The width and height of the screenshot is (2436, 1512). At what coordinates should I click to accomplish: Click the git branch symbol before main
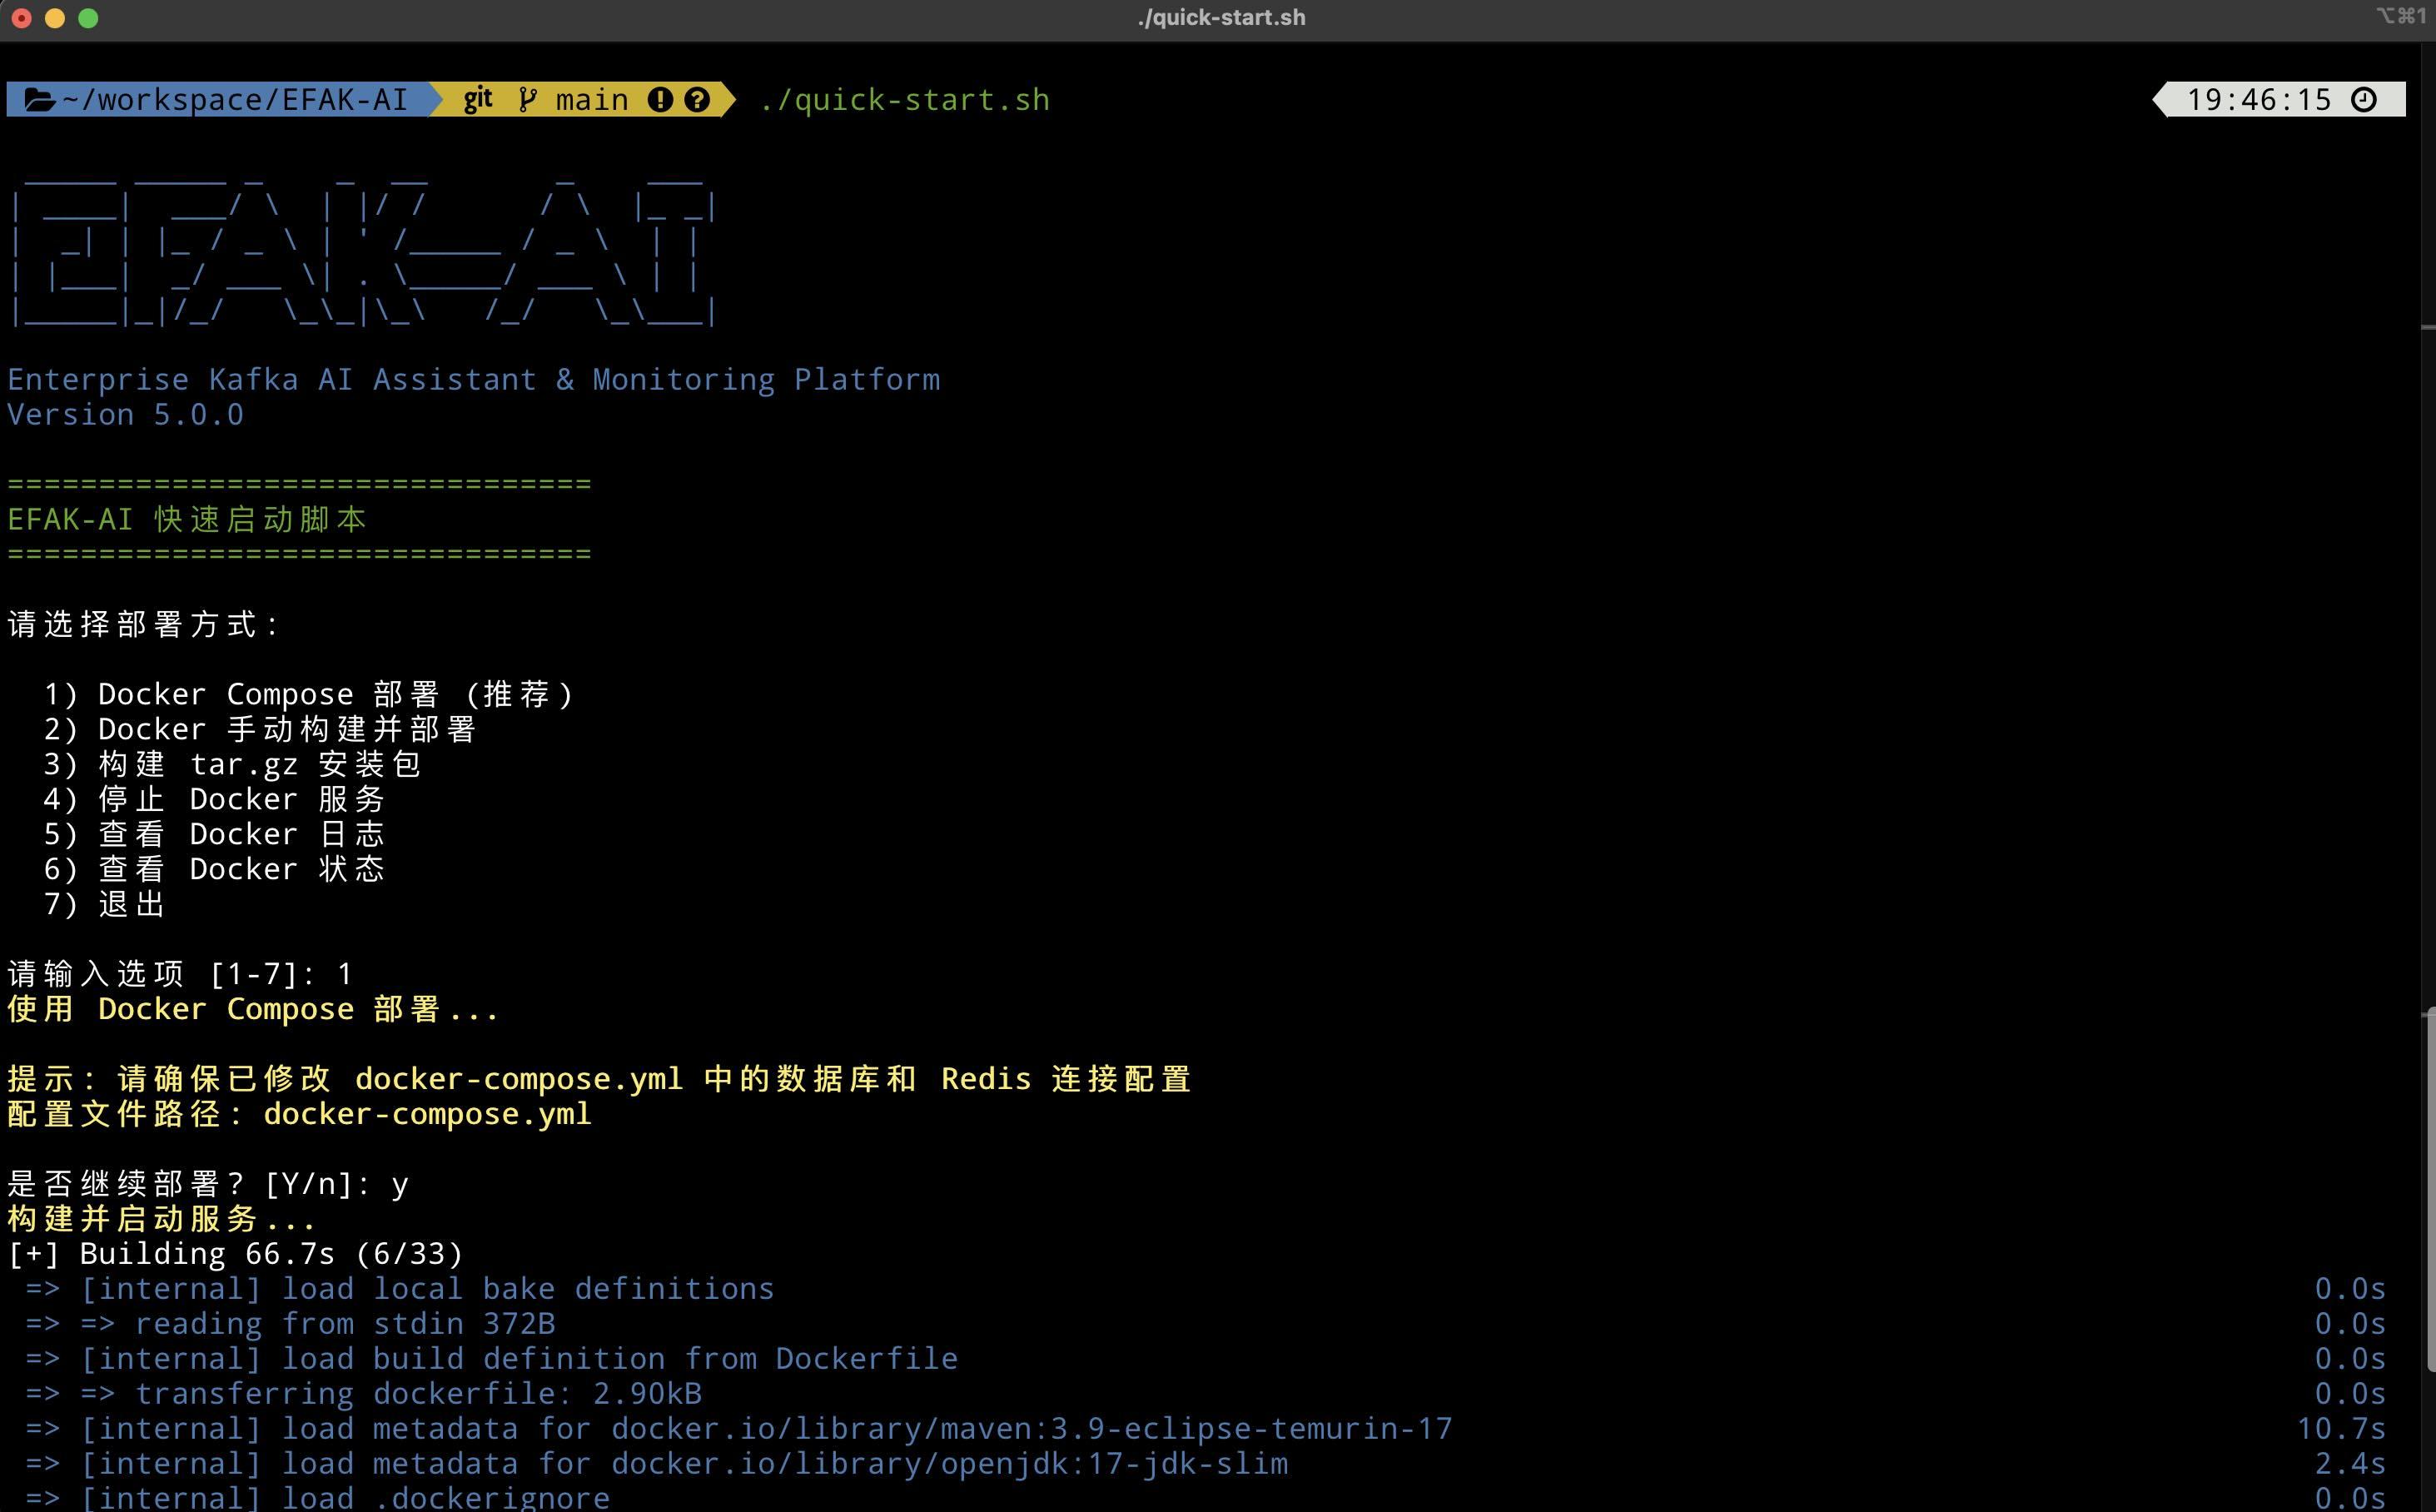click(x=527, y=100)
